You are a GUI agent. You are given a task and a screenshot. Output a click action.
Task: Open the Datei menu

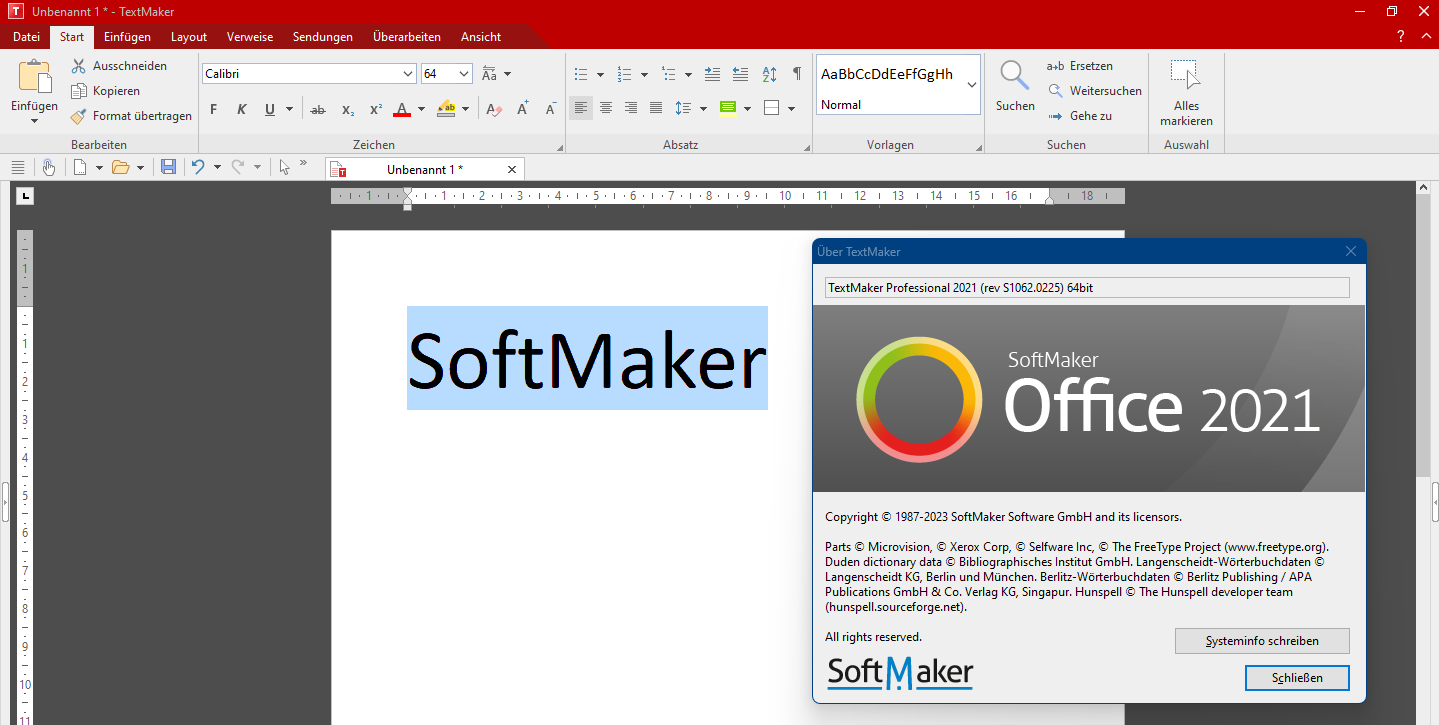coord(26,37)
